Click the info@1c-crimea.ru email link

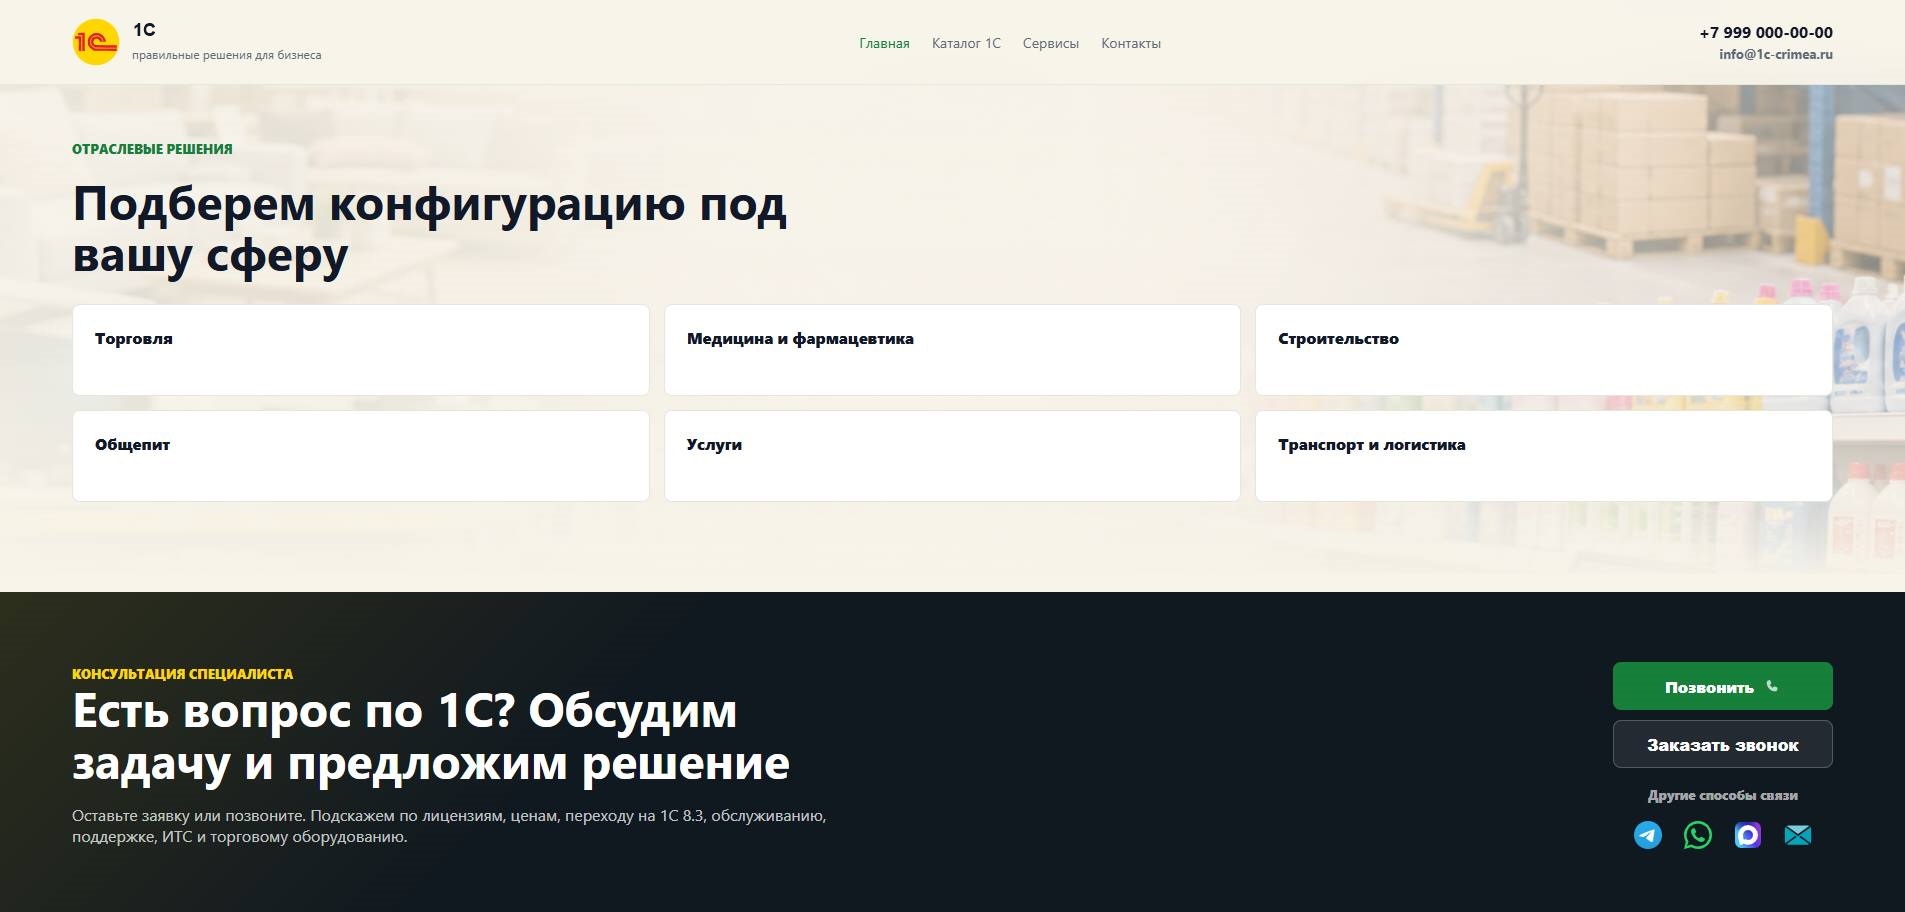[x=1776, y=54]
